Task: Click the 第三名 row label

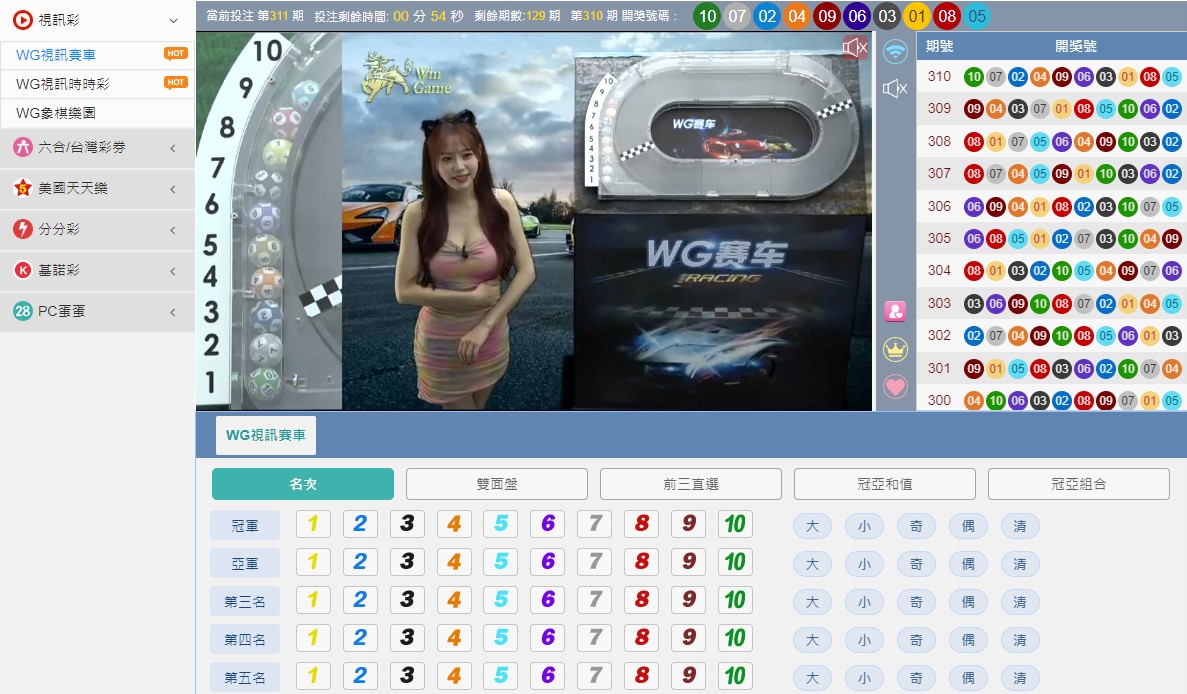Action: click(245, 601)
